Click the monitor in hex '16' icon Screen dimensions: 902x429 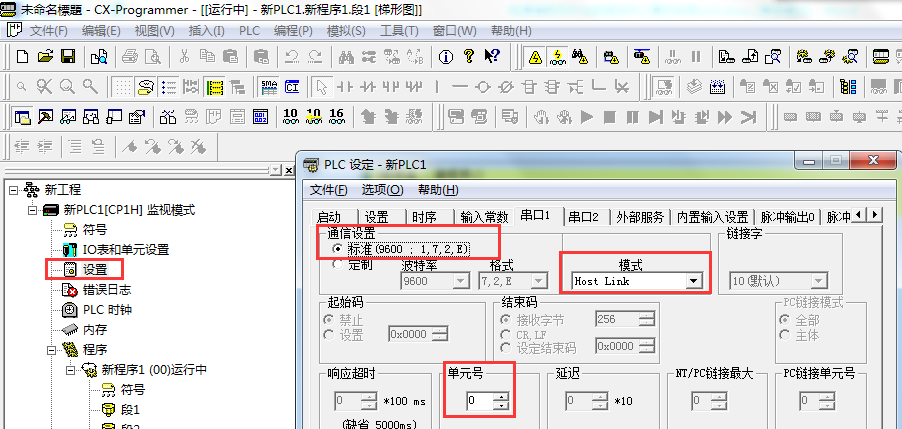(x=335, y=117)
